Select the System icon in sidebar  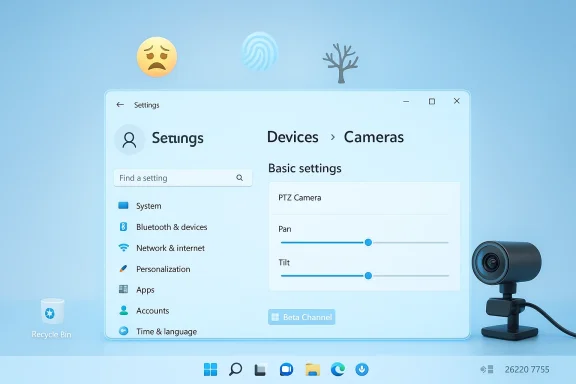[123, 205]
